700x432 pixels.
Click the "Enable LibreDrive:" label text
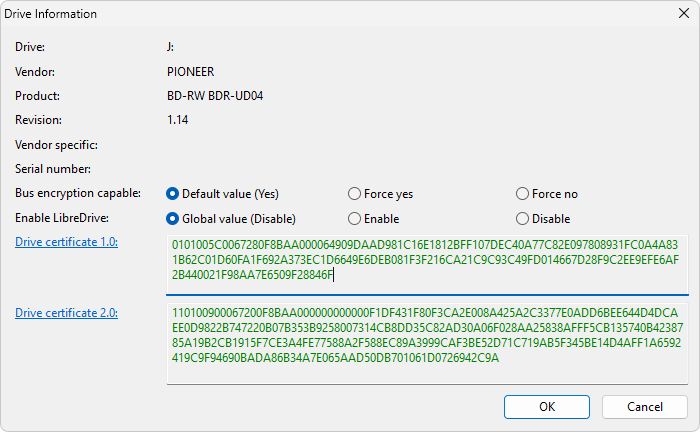62,219
